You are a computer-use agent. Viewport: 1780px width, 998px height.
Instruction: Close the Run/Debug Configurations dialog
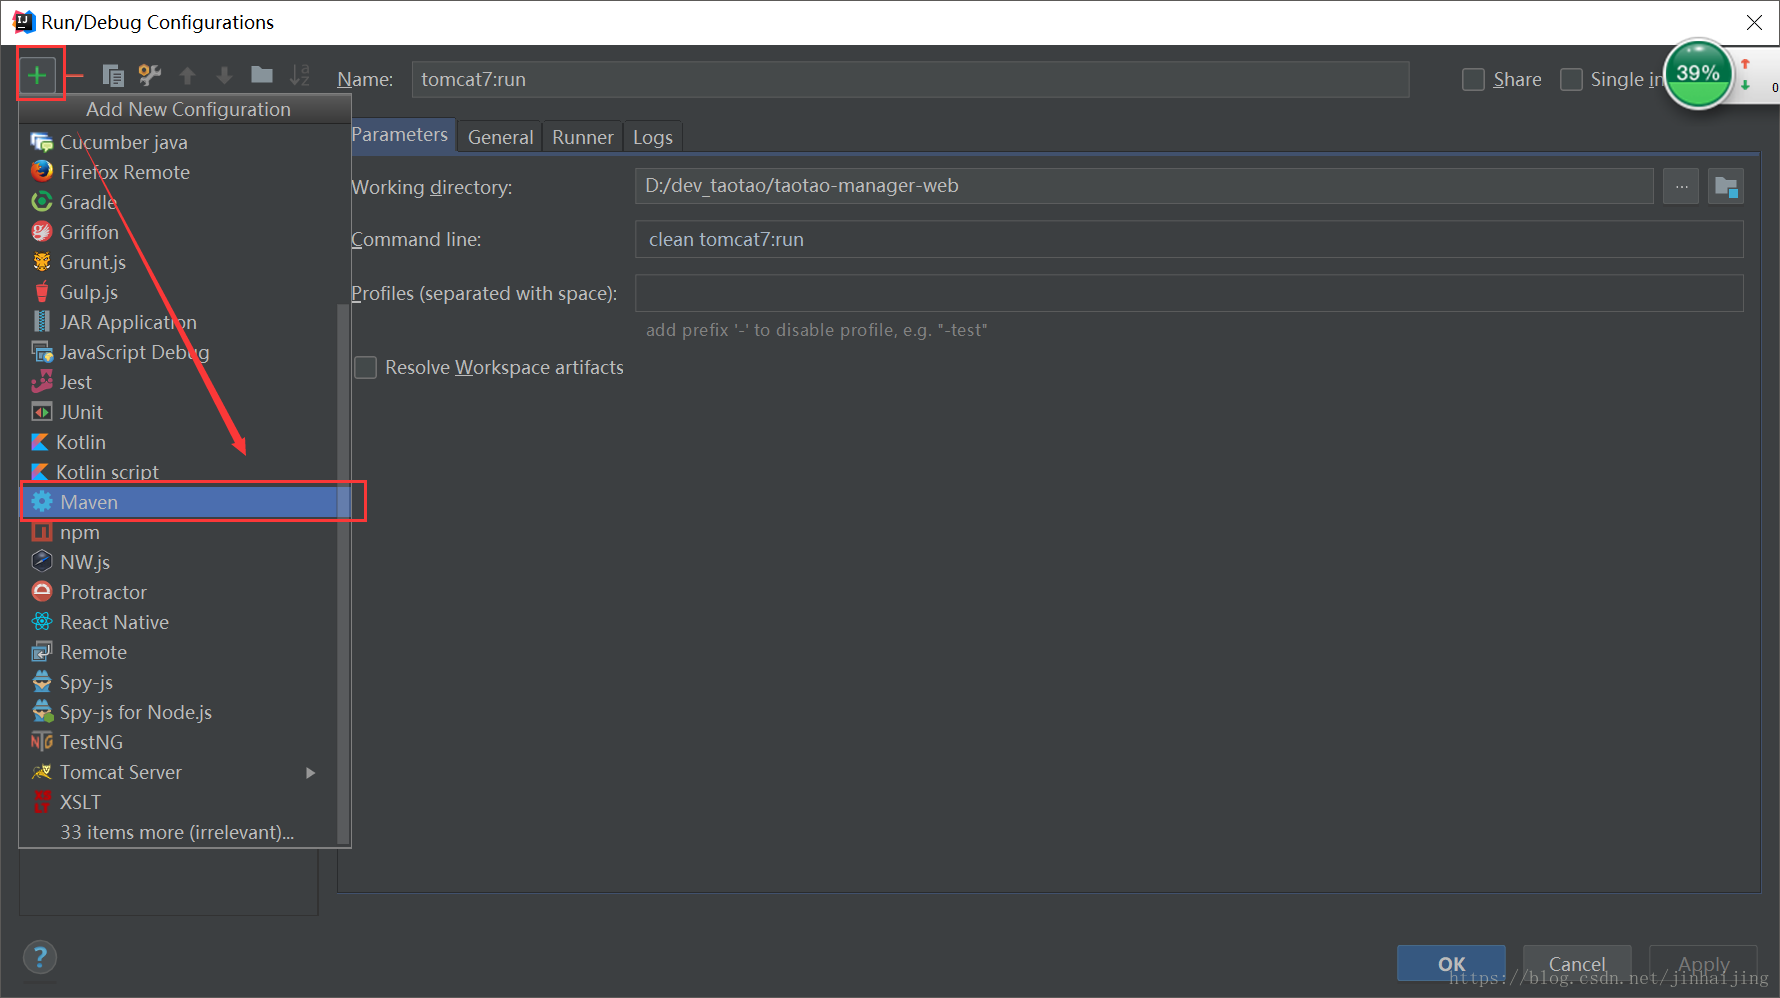[x=1754, y=22]
